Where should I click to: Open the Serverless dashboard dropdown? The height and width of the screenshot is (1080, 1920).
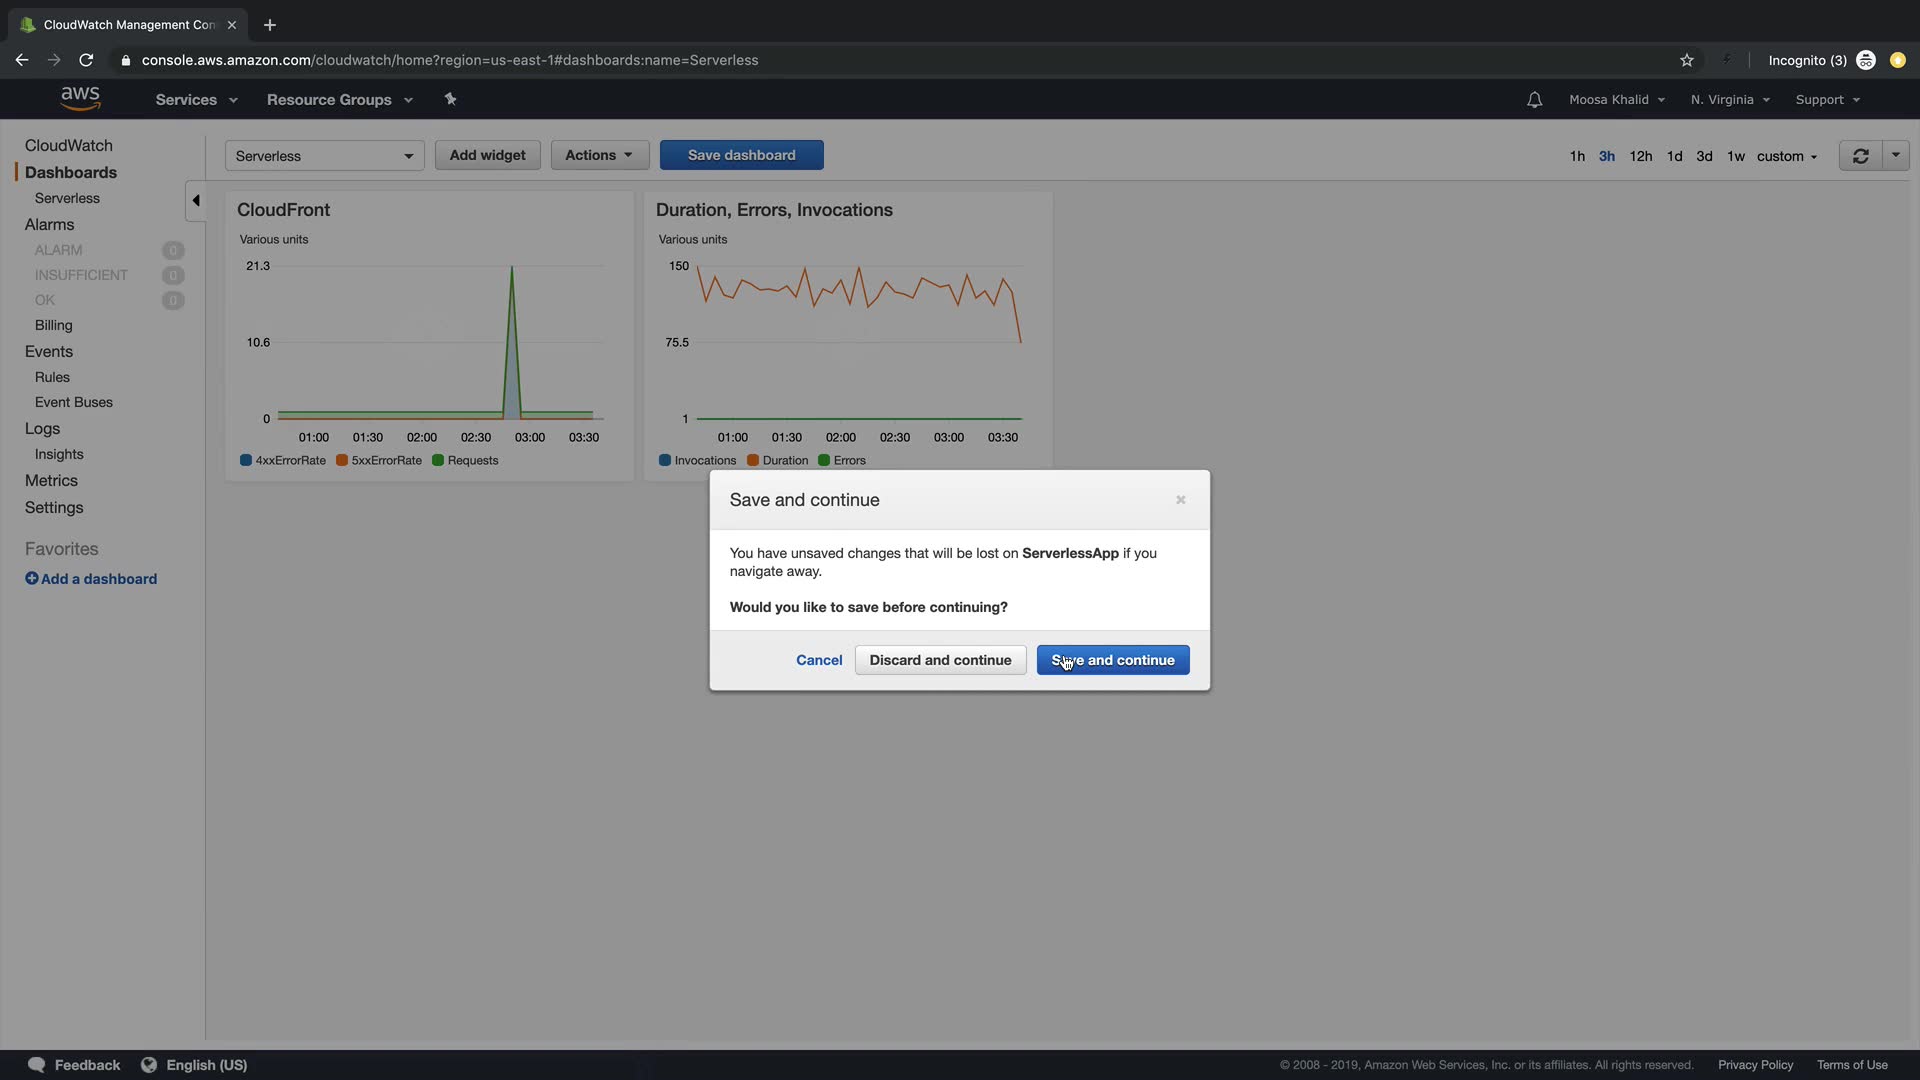click(324, 156)
